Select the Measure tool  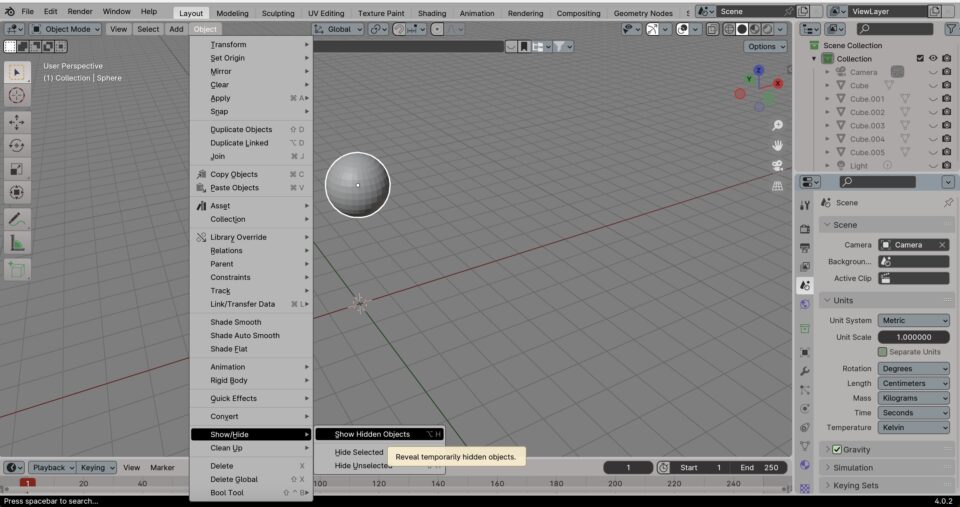click(x=17, y=242)
